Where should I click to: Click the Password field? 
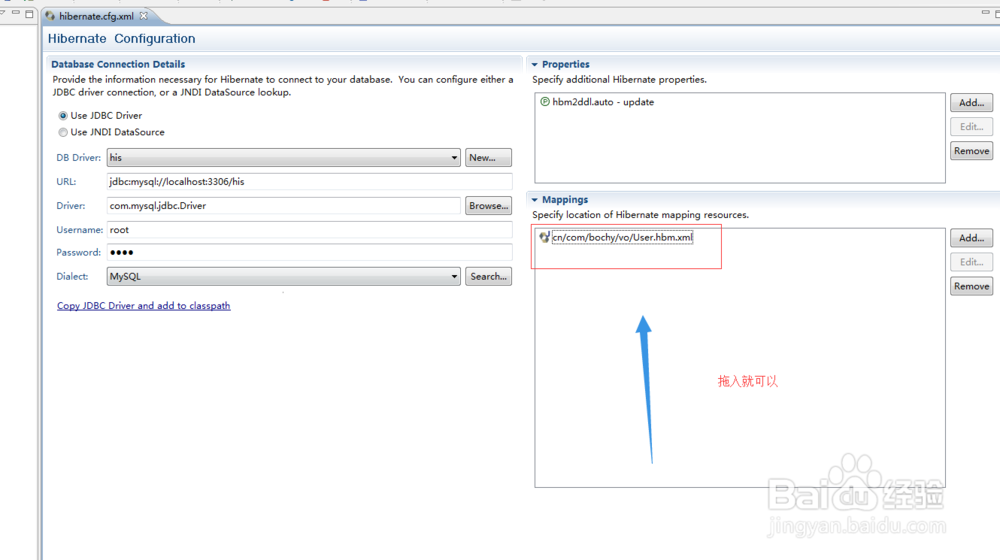coord(309,253)
